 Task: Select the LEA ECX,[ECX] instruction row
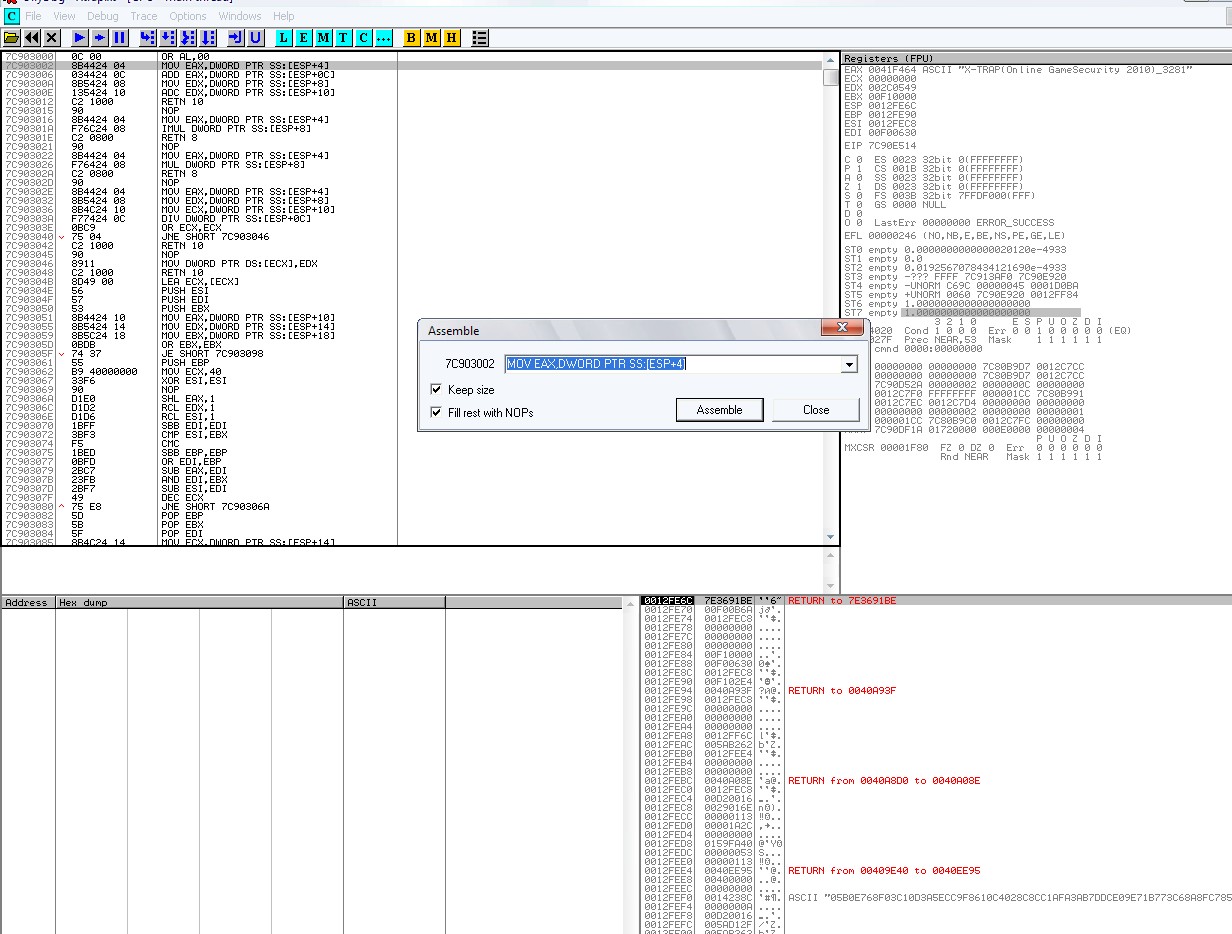point(199,281)
